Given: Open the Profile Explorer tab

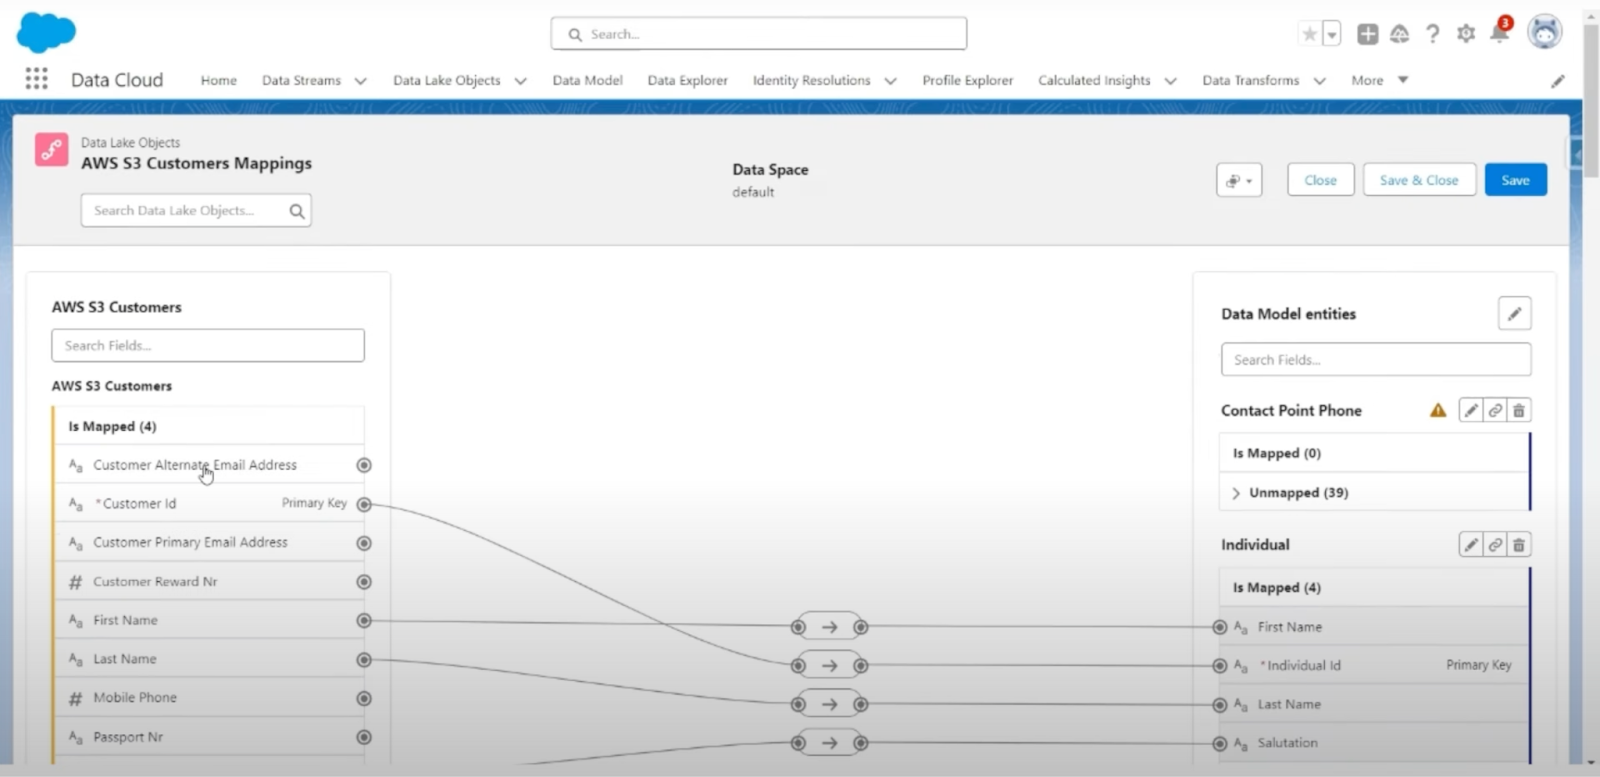Looking at the screenshot, I should pos(967,80).
